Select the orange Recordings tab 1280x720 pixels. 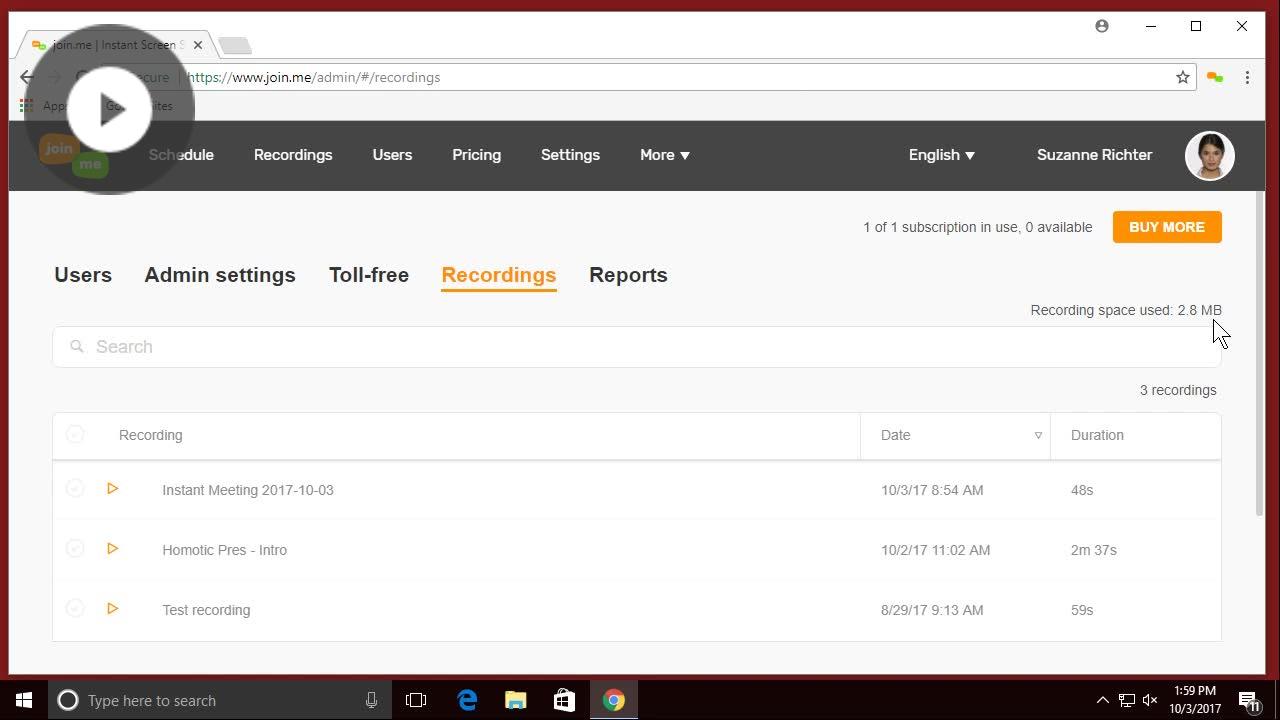click(499, 275)
